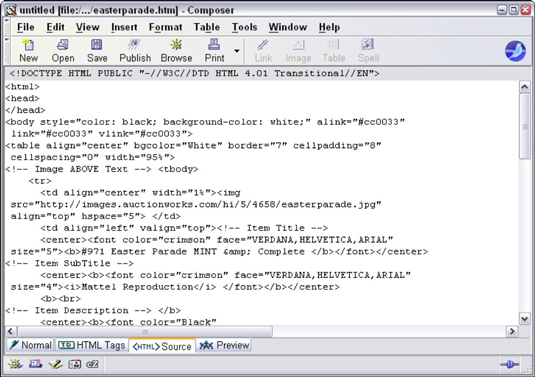The image size is (535, 377).
Task: Click the Item Description comment line
Action: pos(93,310)
